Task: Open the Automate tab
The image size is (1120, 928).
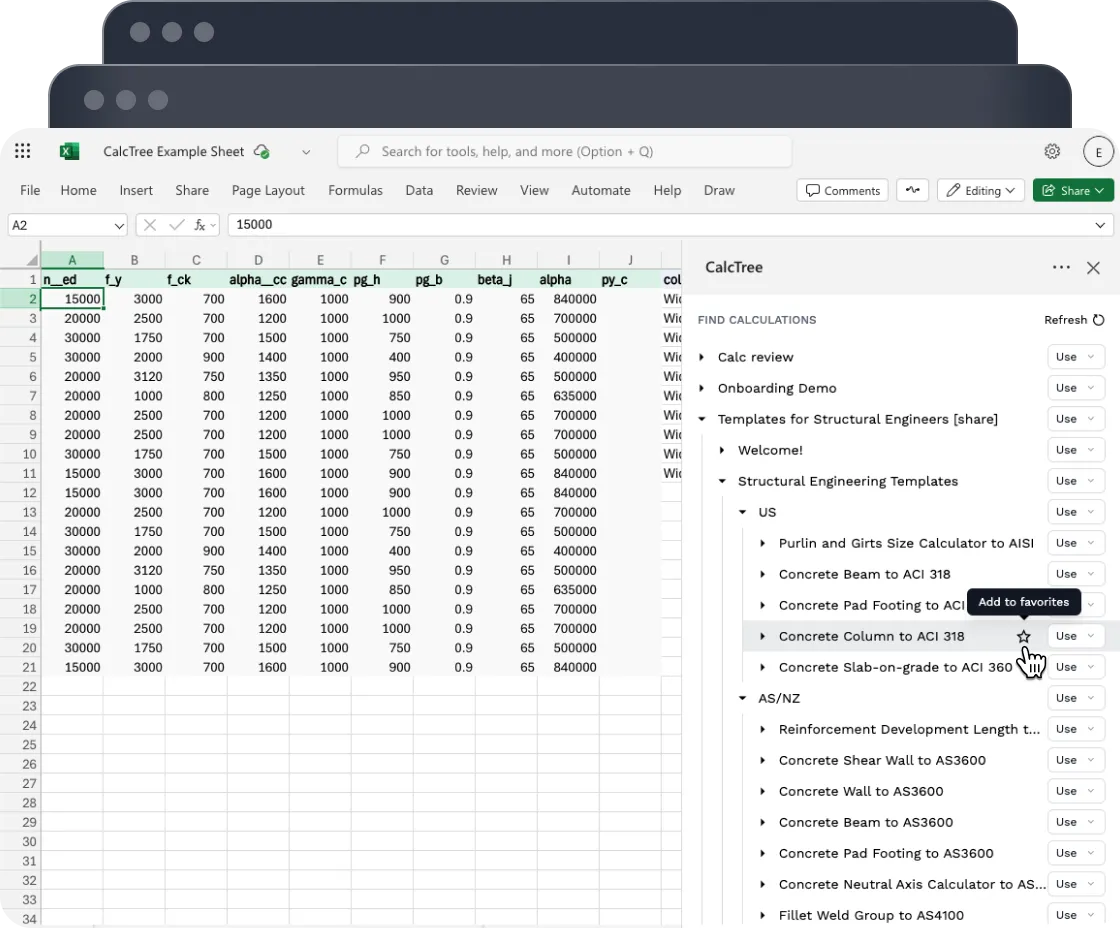Action: 601,190
